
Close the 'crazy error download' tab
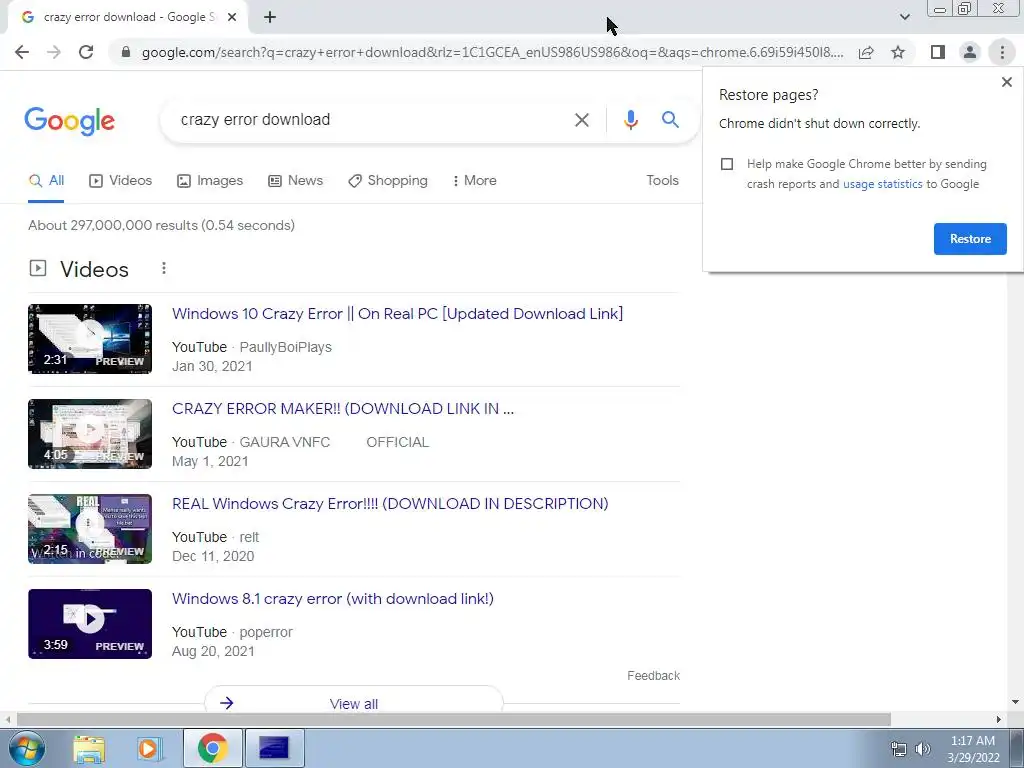[x=232, y=18]
